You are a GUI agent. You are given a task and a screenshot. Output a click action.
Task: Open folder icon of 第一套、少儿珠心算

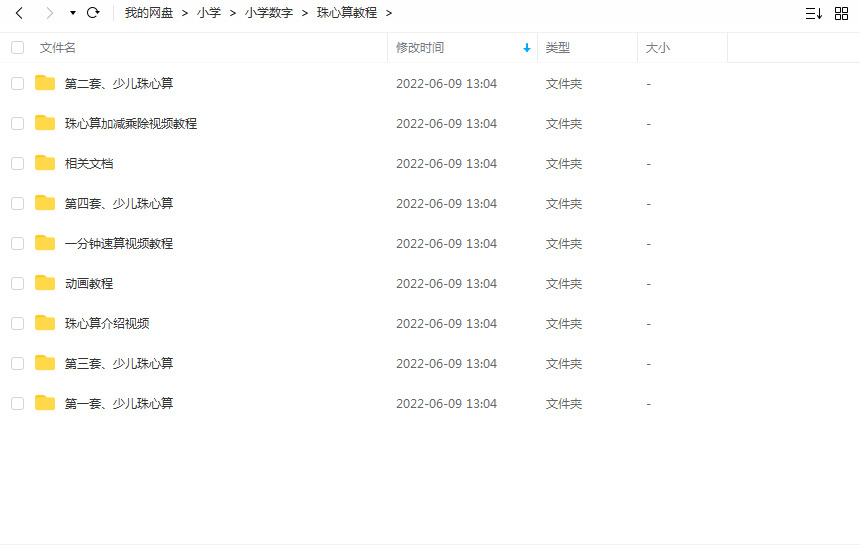click(45, 403)
